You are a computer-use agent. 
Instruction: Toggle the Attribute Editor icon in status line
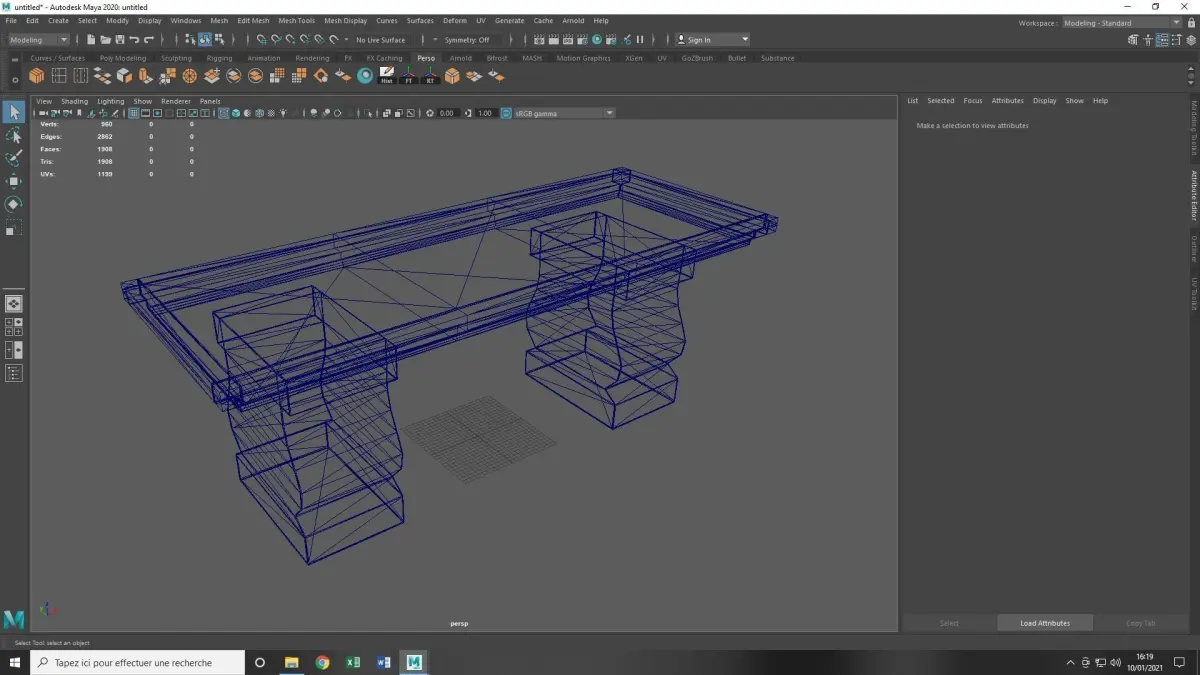pyautogui.click(x=1163, y=40)
